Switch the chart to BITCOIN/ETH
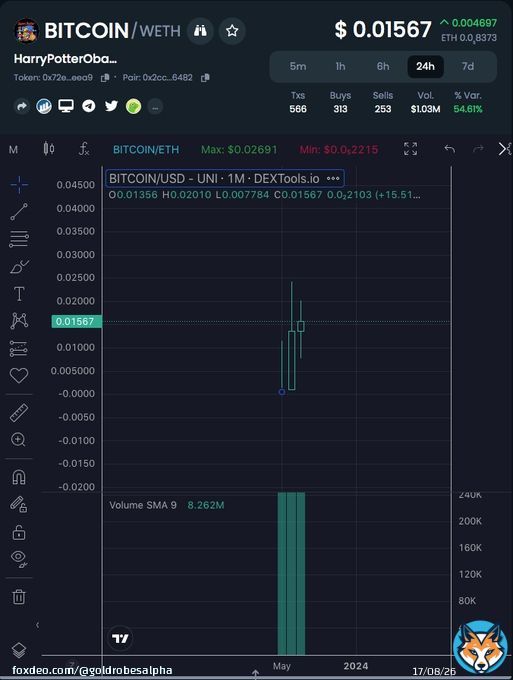Screen dimensions: 513x680 pos(146,150)
